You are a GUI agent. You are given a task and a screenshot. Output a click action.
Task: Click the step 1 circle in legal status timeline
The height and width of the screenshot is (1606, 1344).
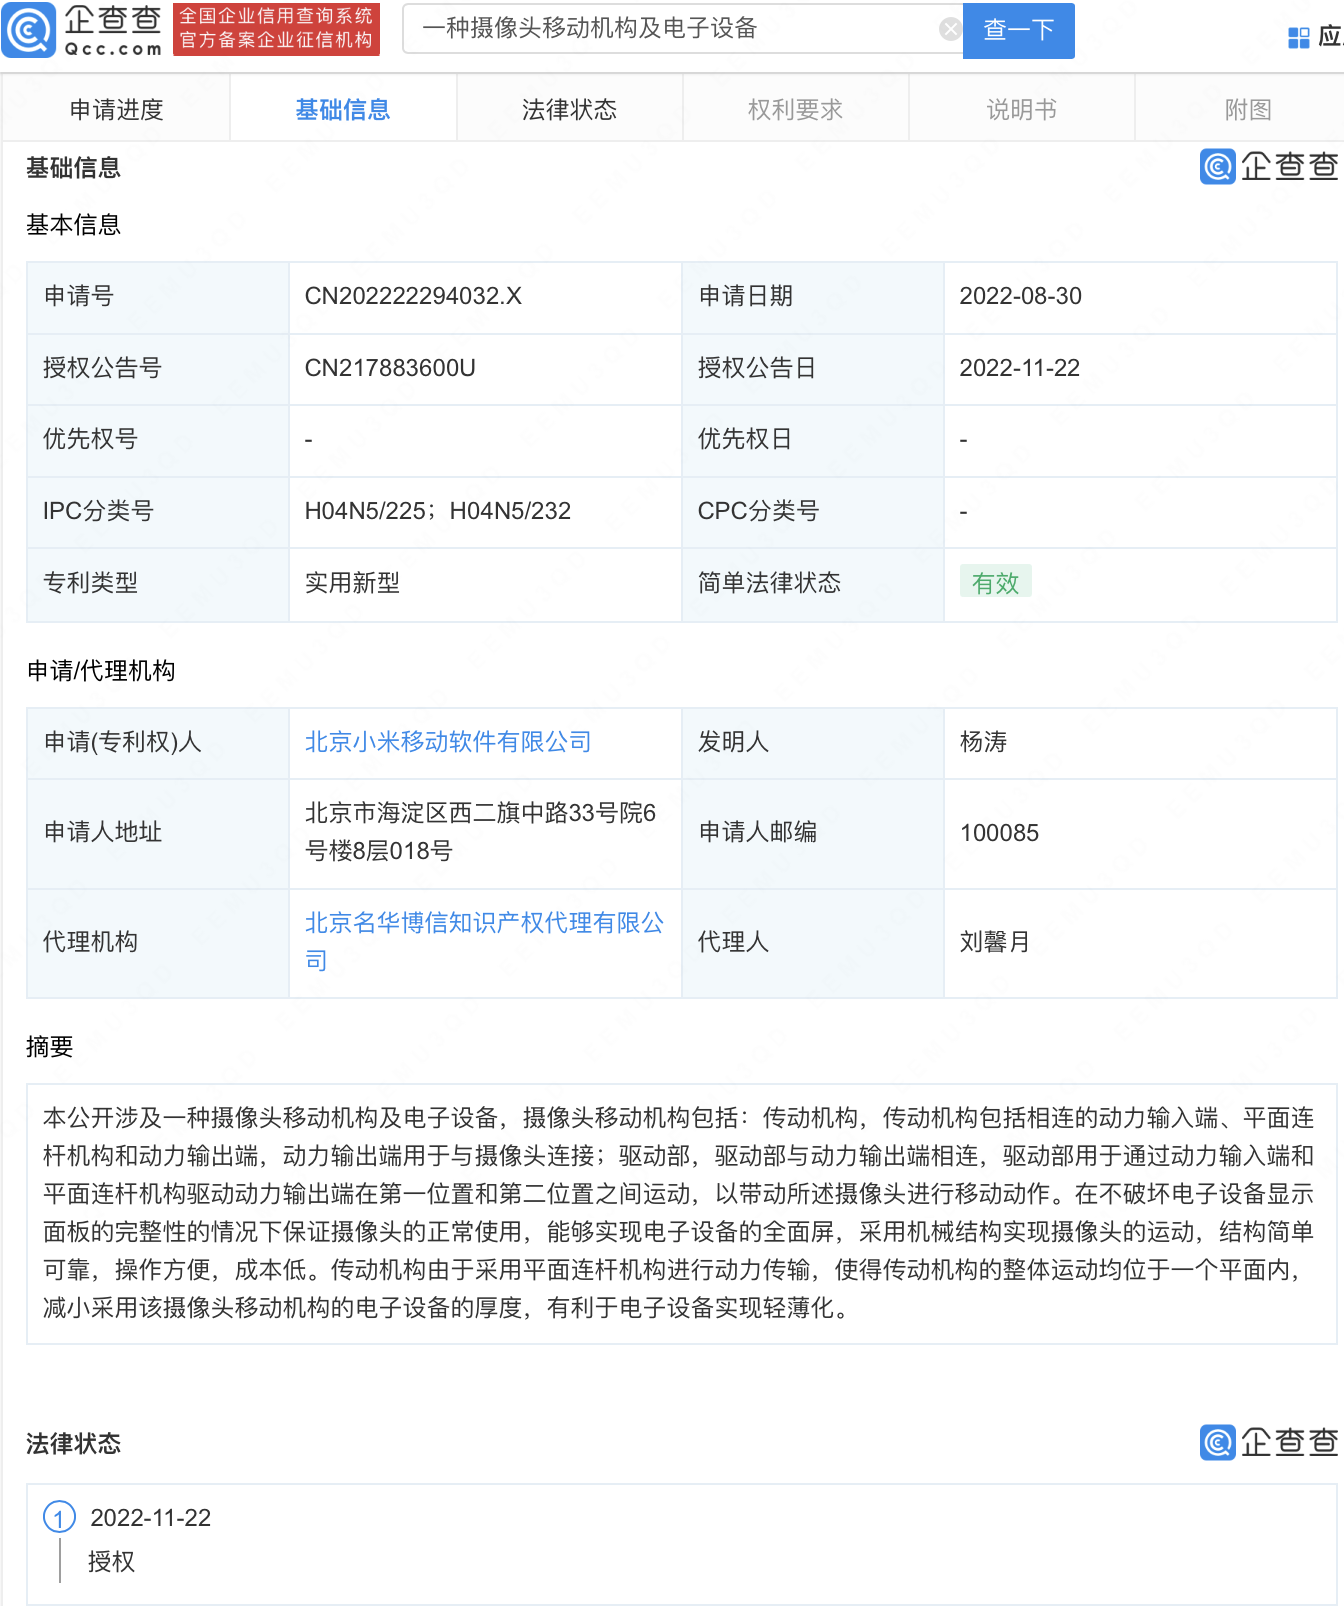pyautogui.click(x=59, y=1517)
